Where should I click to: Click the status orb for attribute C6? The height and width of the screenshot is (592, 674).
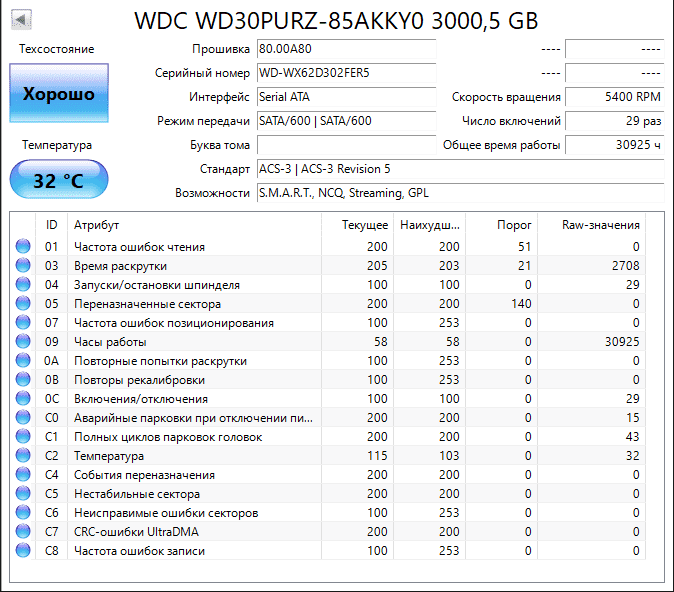pyautogui.click(x=23, y=512)
